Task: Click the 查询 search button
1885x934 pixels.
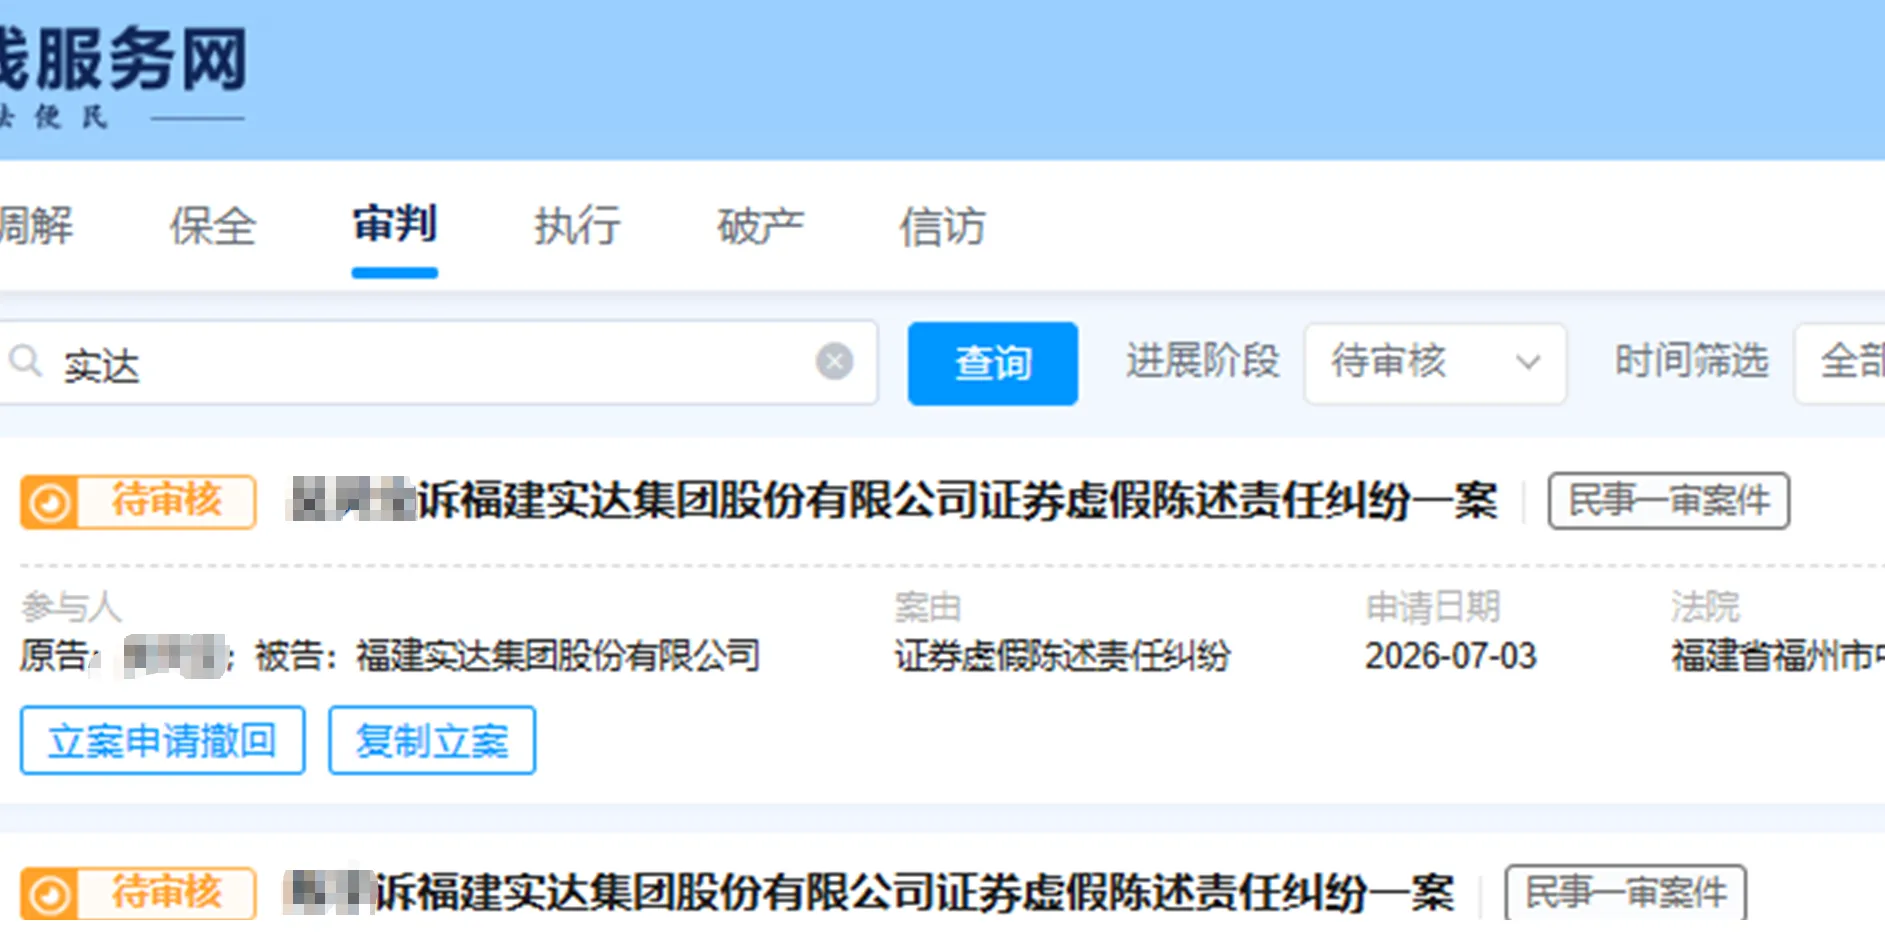Action: pyautogui.click(x=992, y=363)
